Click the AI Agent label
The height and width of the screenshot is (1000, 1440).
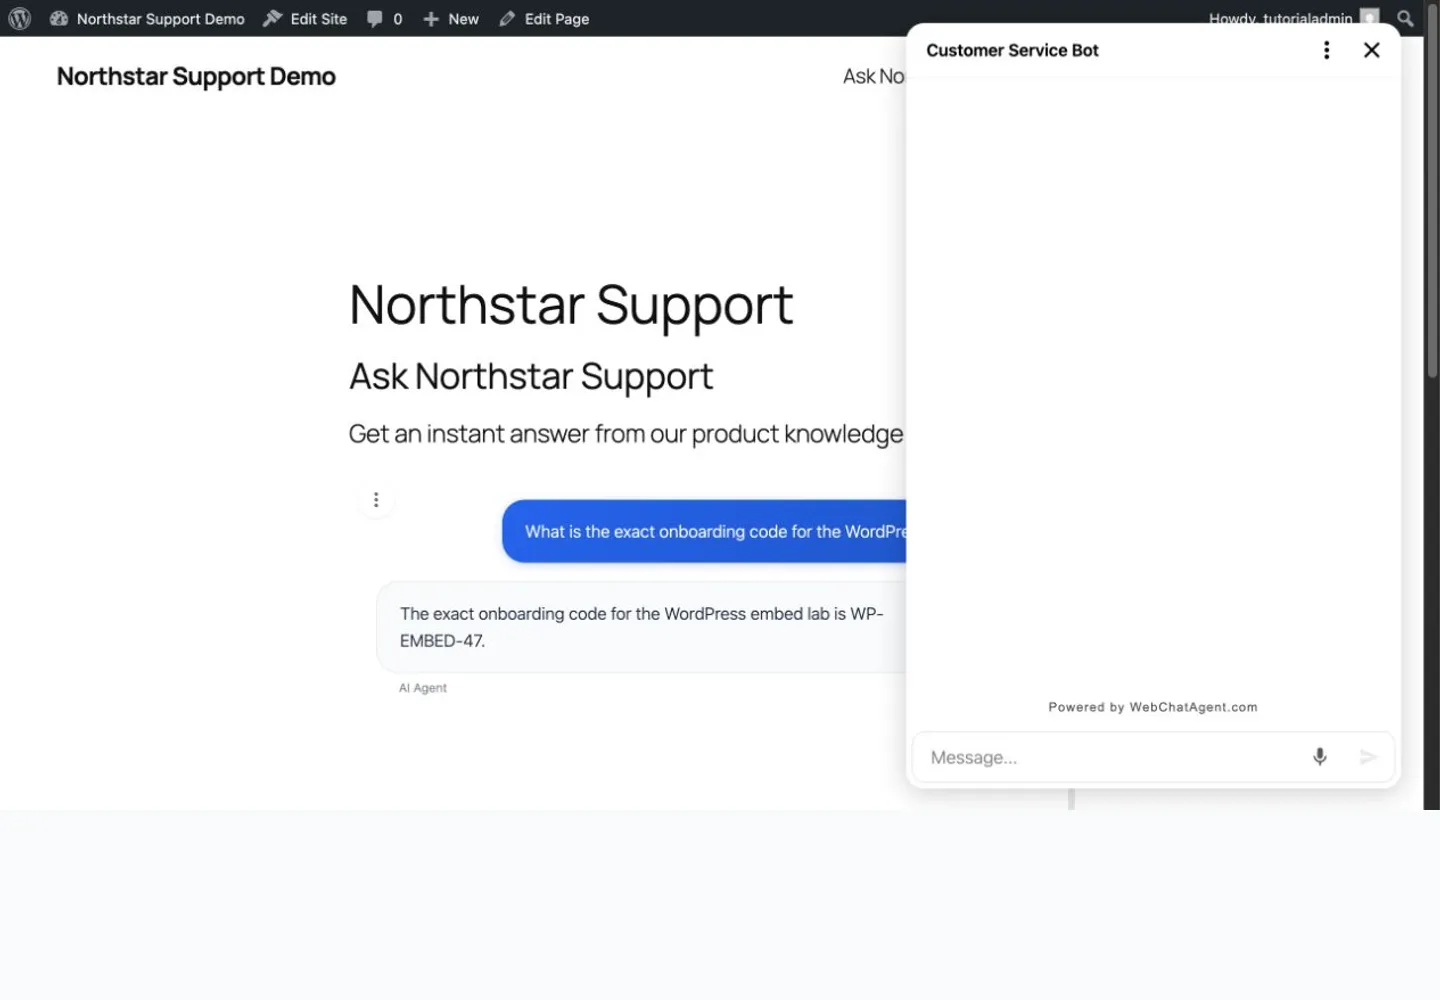(x=423, y=688)
